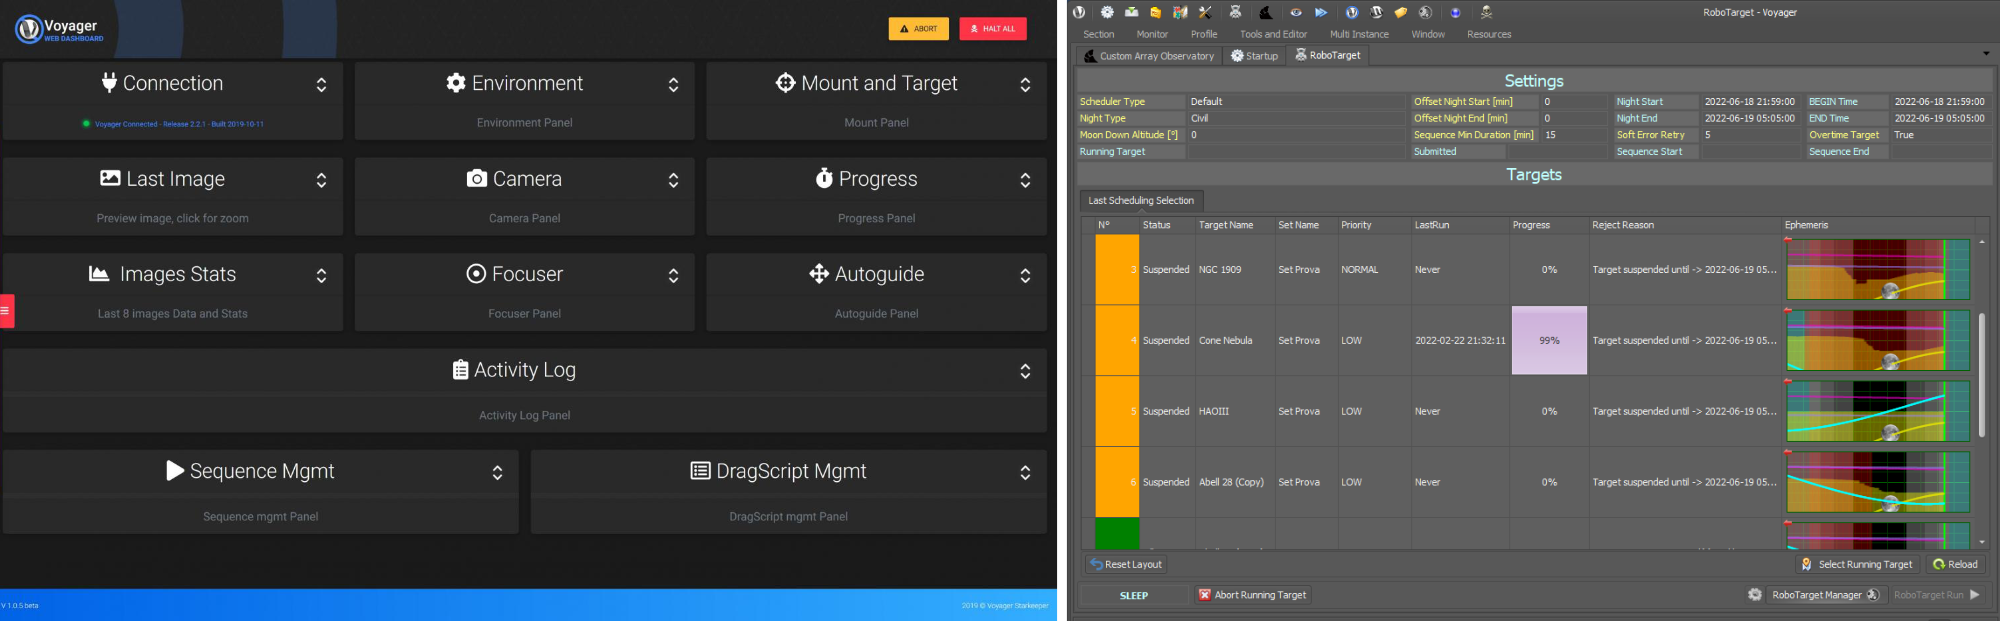Click the stopwatch icon on Progress panel
Image resolution: width=2000 pixels, height=625 pixels.
pos(824,178)
